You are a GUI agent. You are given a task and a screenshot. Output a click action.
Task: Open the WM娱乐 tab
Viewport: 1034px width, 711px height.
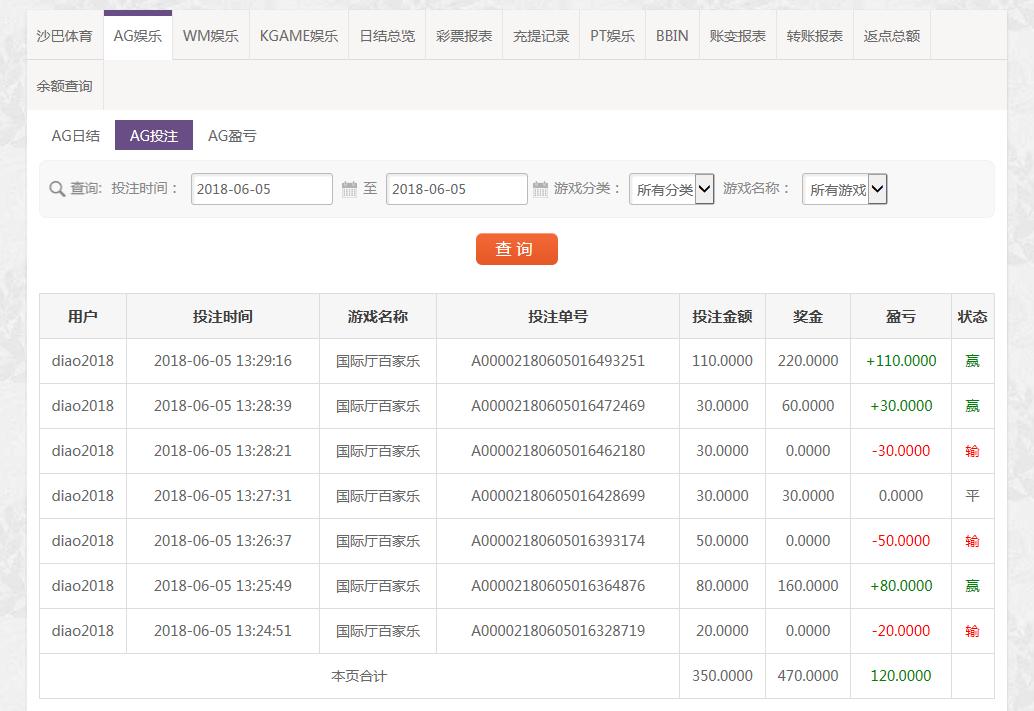pos(210,35)
